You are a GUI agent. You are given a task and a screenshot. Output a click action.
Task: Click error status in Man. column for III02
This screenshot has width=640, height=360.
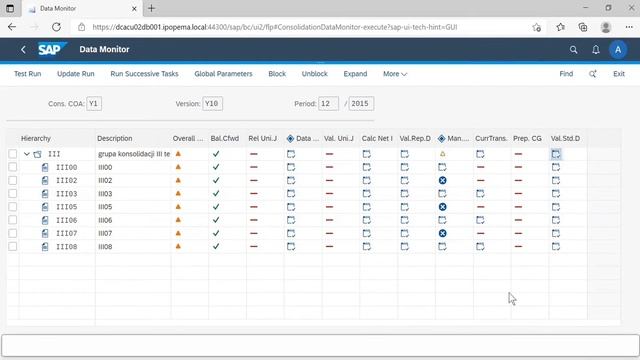click(x=442, y=180)
